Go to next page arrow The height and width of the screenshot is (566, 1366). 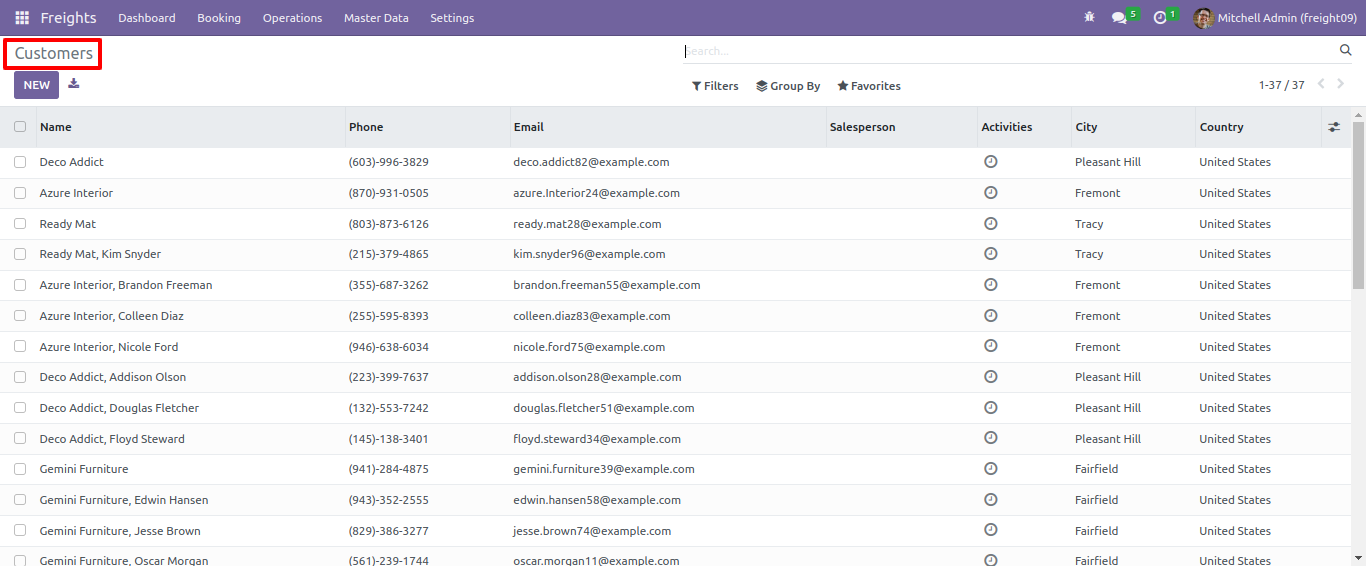point(1341,84)
